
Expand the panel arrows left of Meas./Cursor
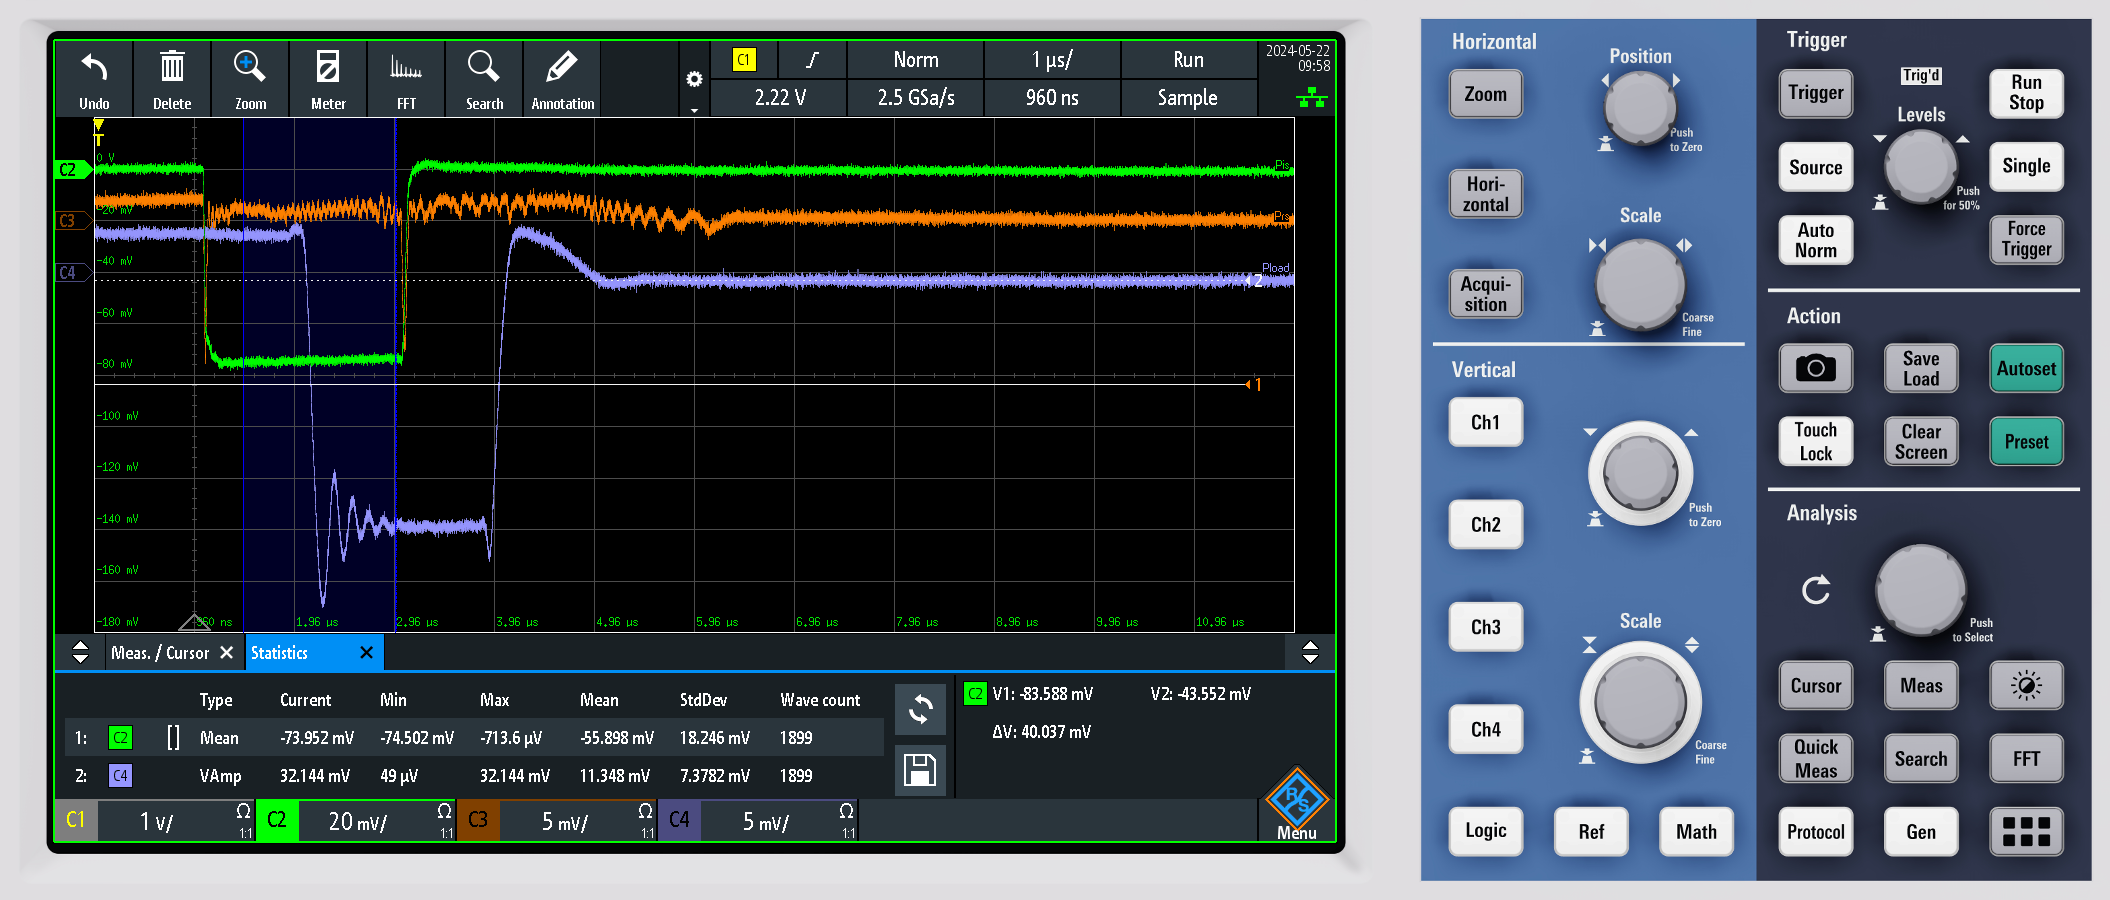coord(81,653)
